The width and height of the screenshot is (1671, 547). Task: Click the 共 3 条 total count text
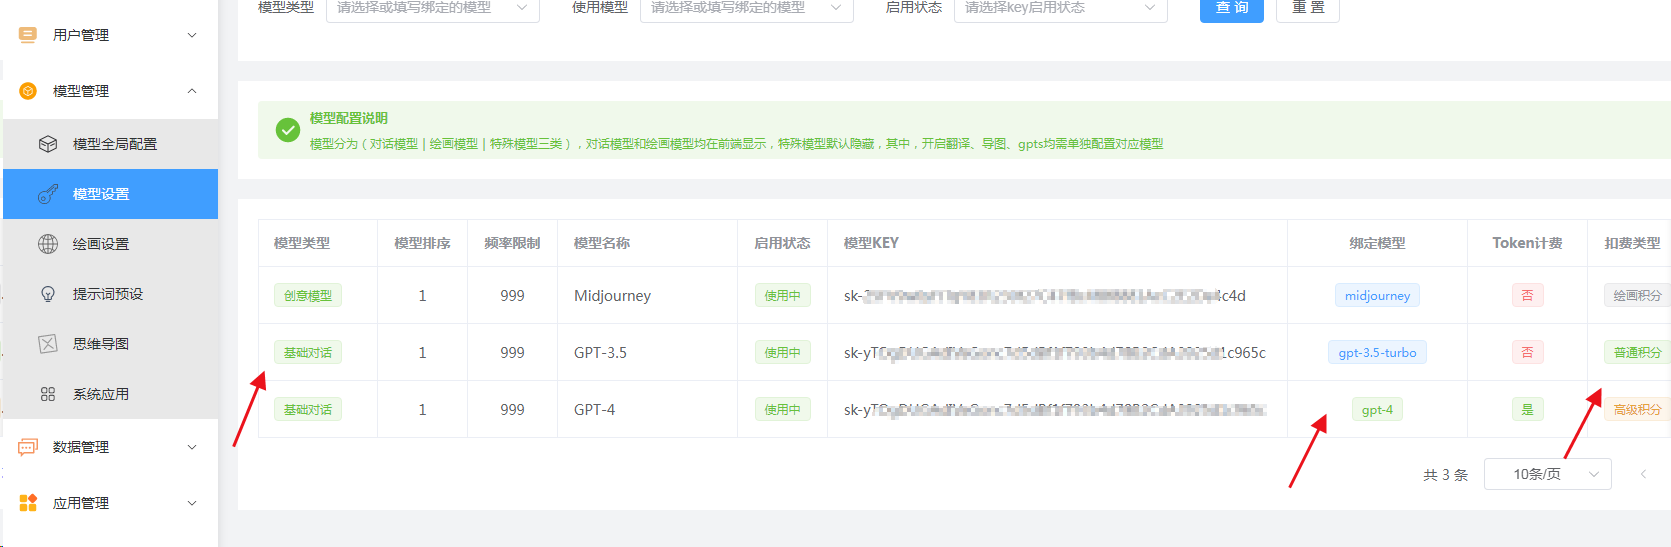pos(1445,475)
